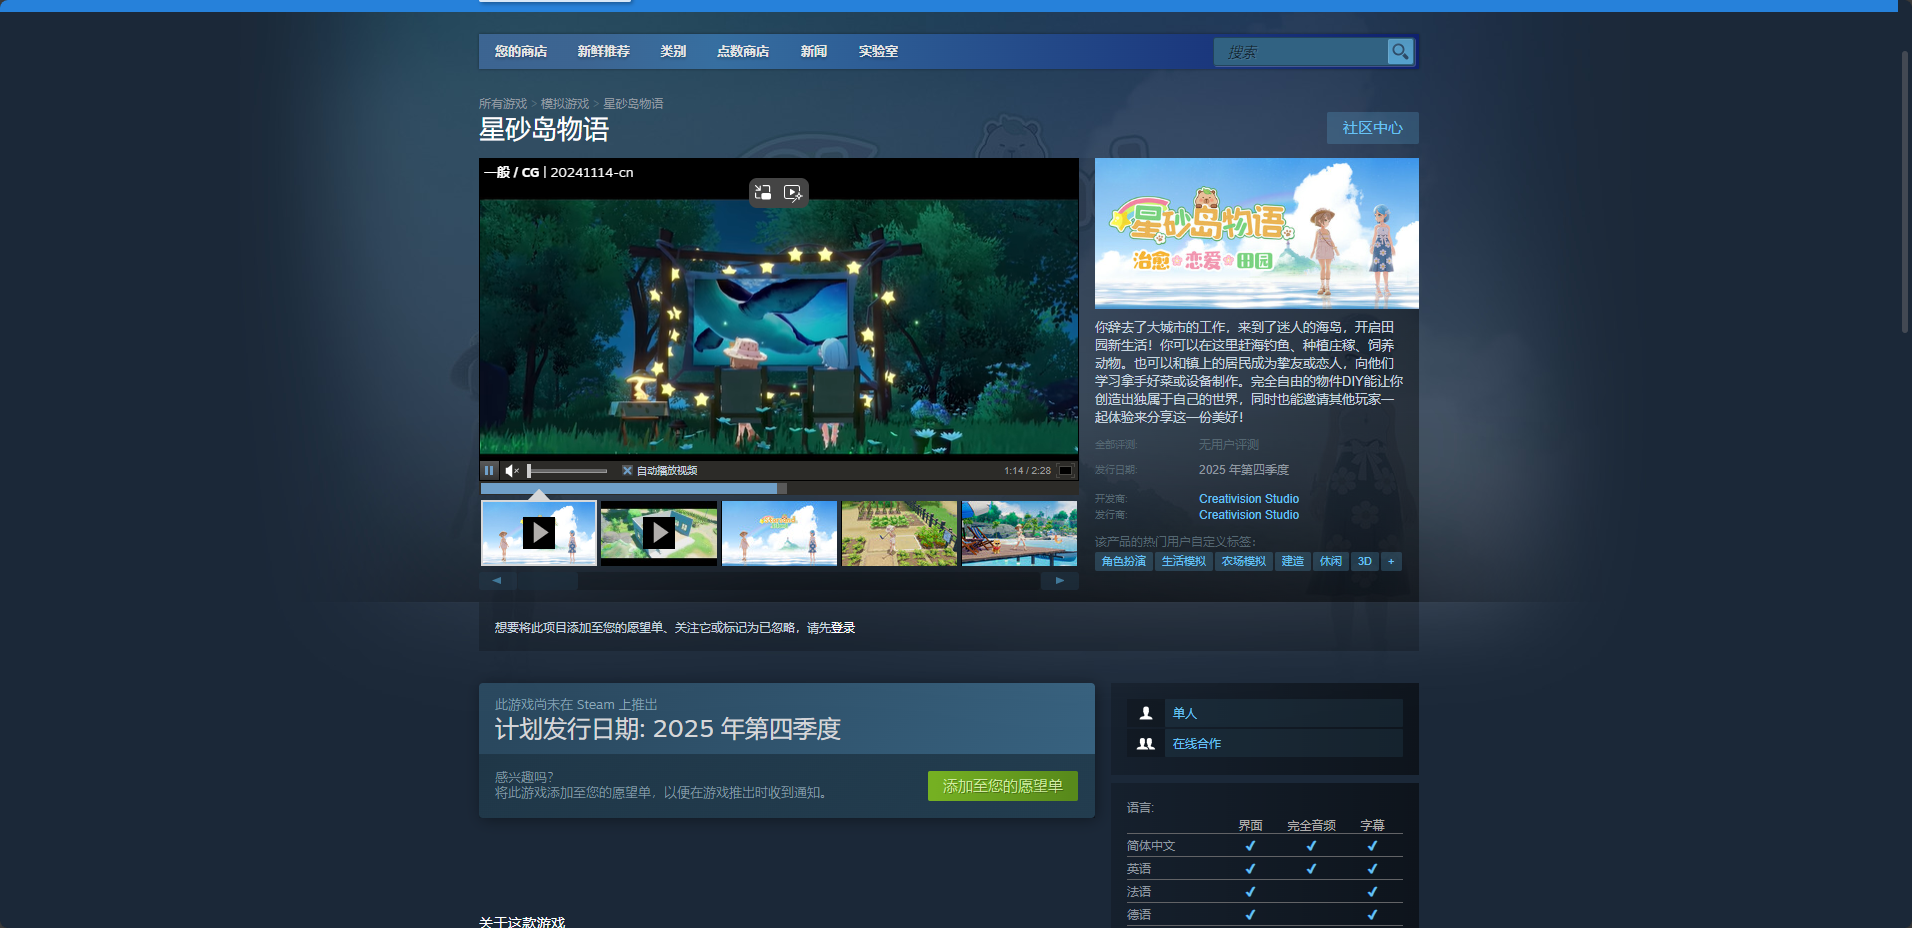Click the 英语 language row label
This screenshot has height=928, width=1912.
[1139, 869]
